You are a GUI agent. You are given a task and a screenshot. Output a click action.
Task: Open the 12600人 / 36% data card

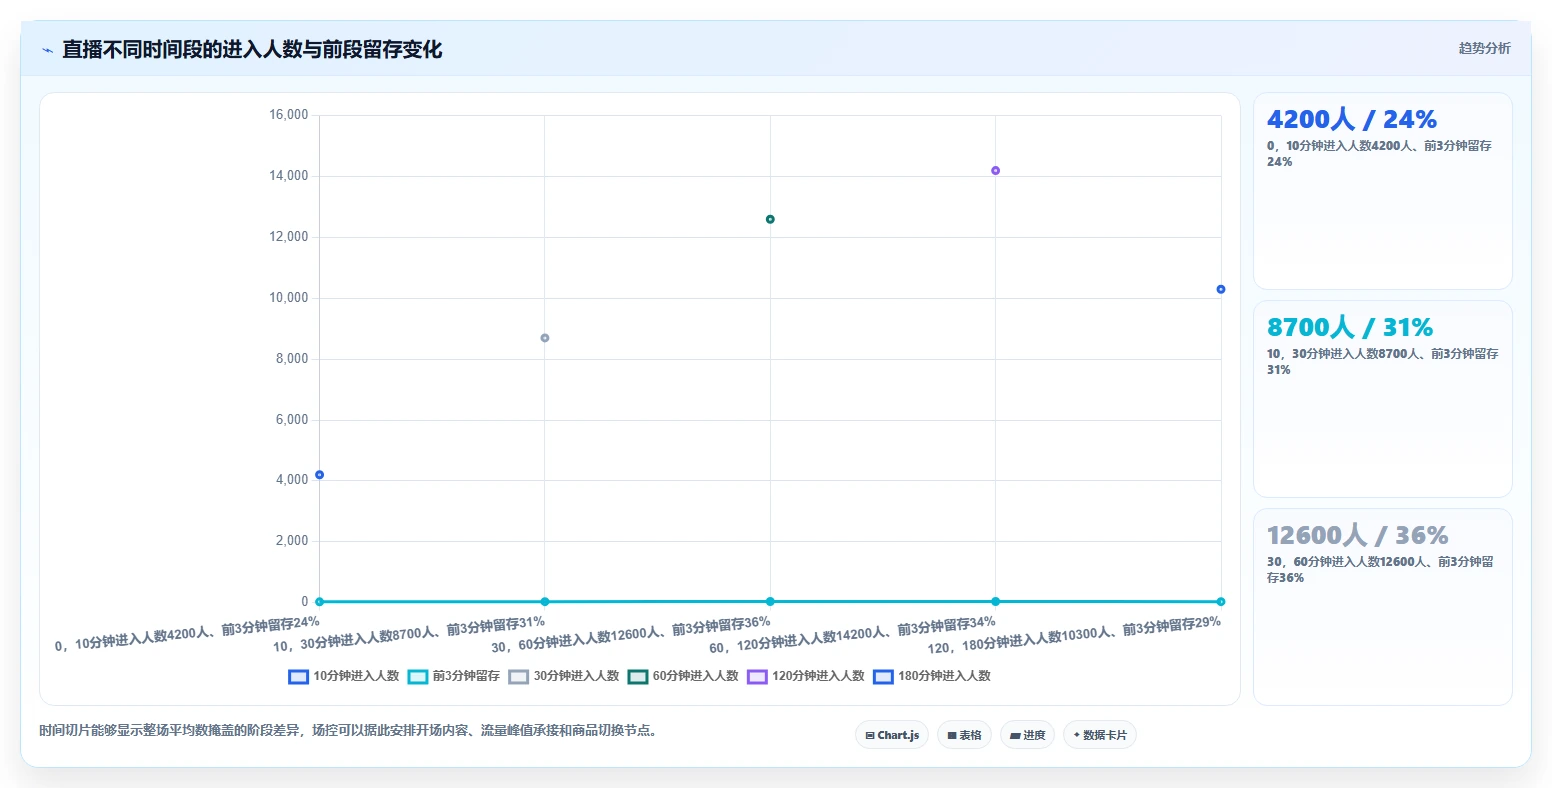(x=1383, y=607)
